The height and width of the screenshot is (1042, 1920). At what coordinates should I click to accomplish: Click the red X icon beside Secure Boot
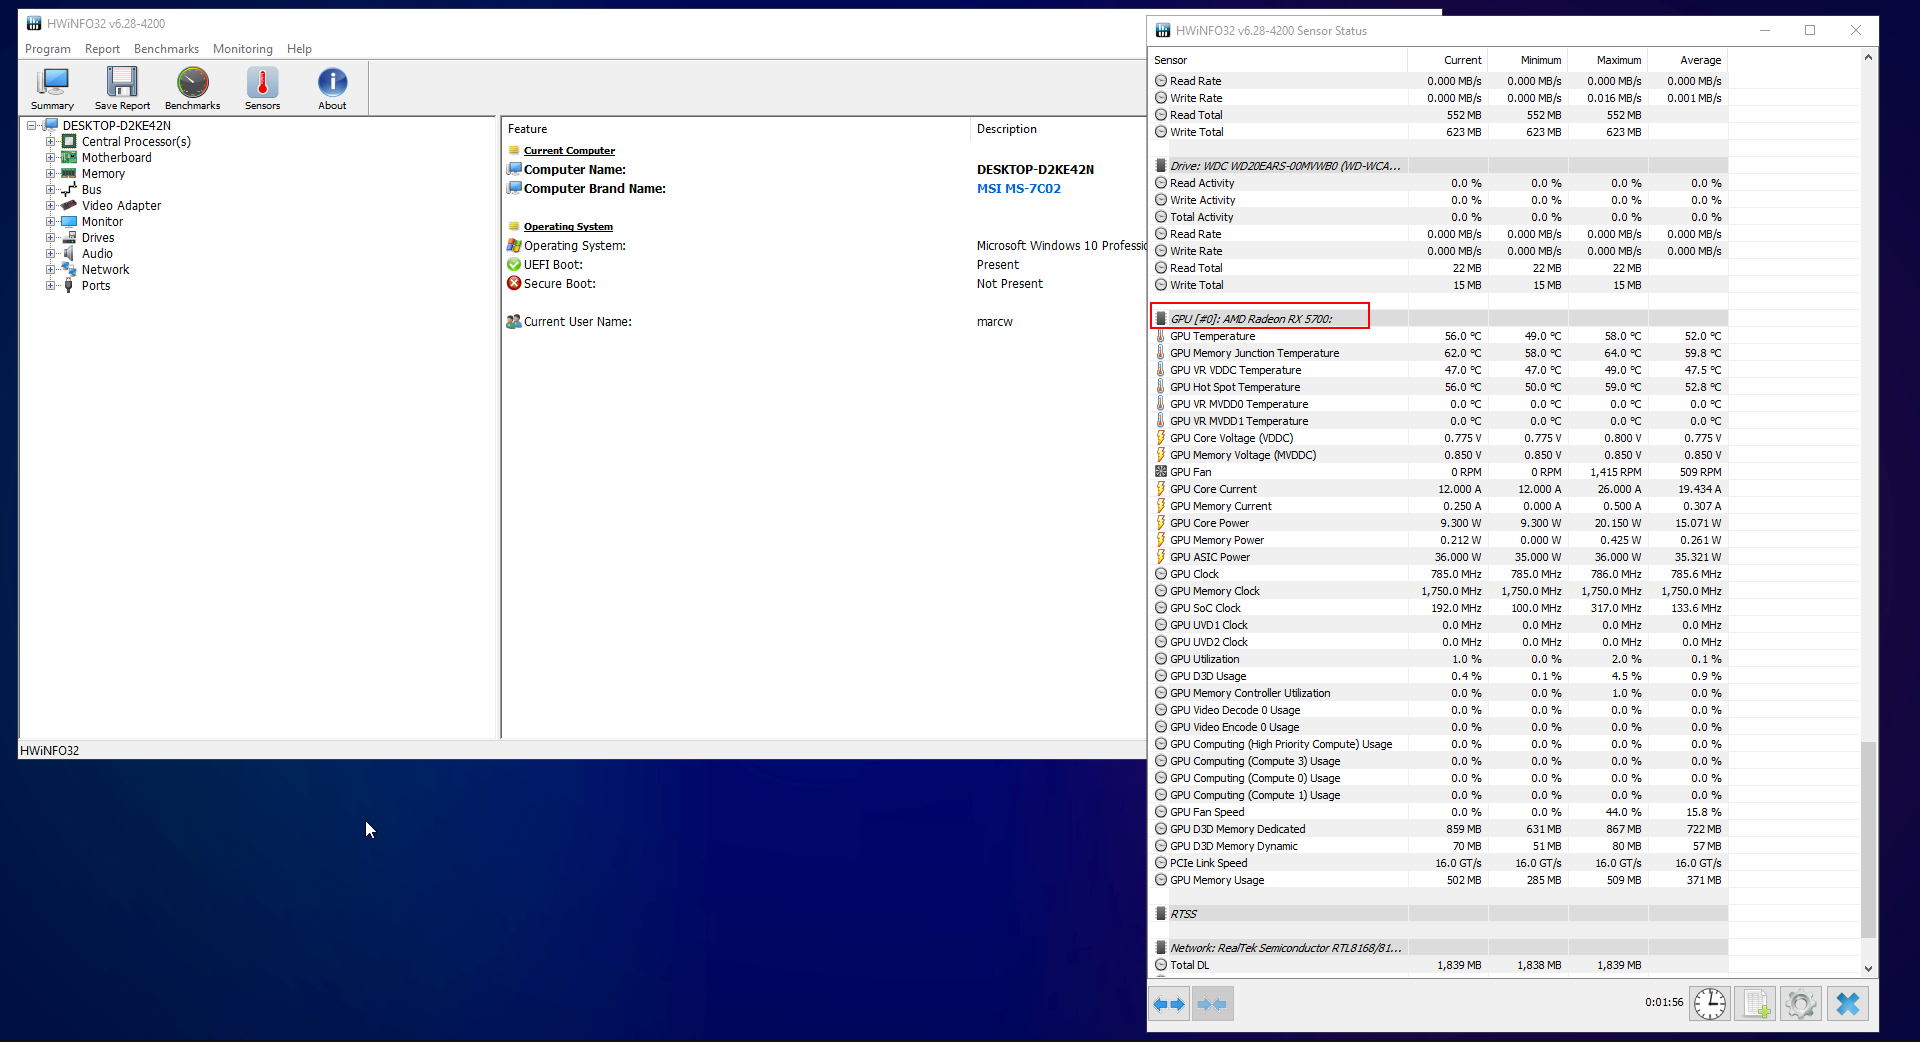514,284
